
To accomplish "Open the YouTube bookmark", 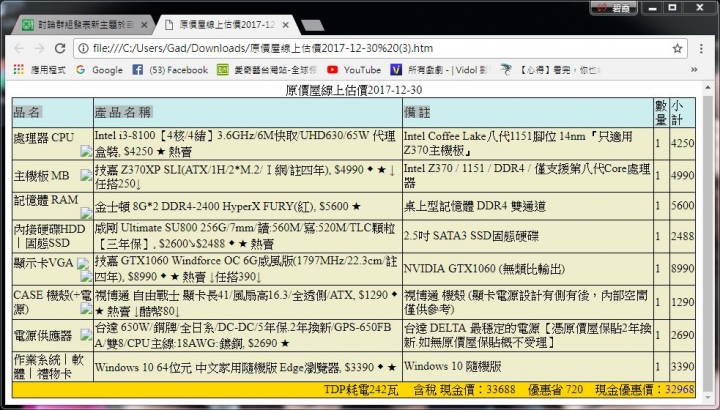I will (354, 70).
